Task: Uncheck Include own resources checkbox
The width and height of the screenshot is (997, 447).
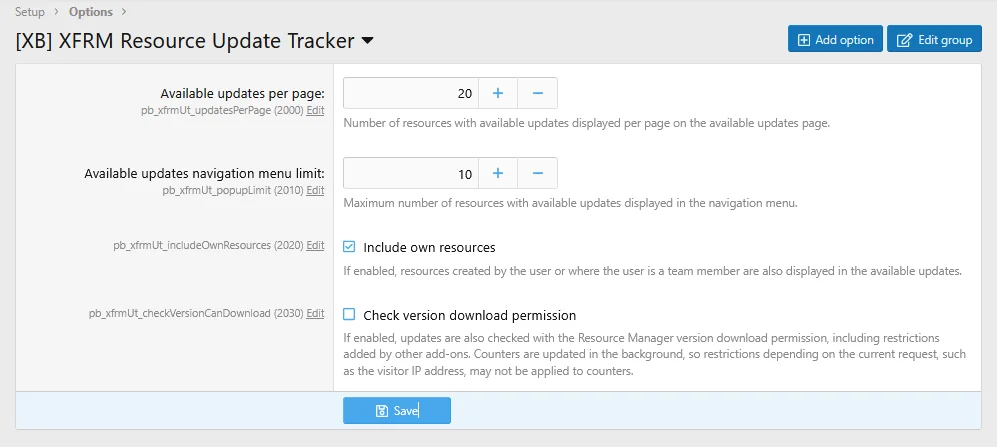Action: 349,247
